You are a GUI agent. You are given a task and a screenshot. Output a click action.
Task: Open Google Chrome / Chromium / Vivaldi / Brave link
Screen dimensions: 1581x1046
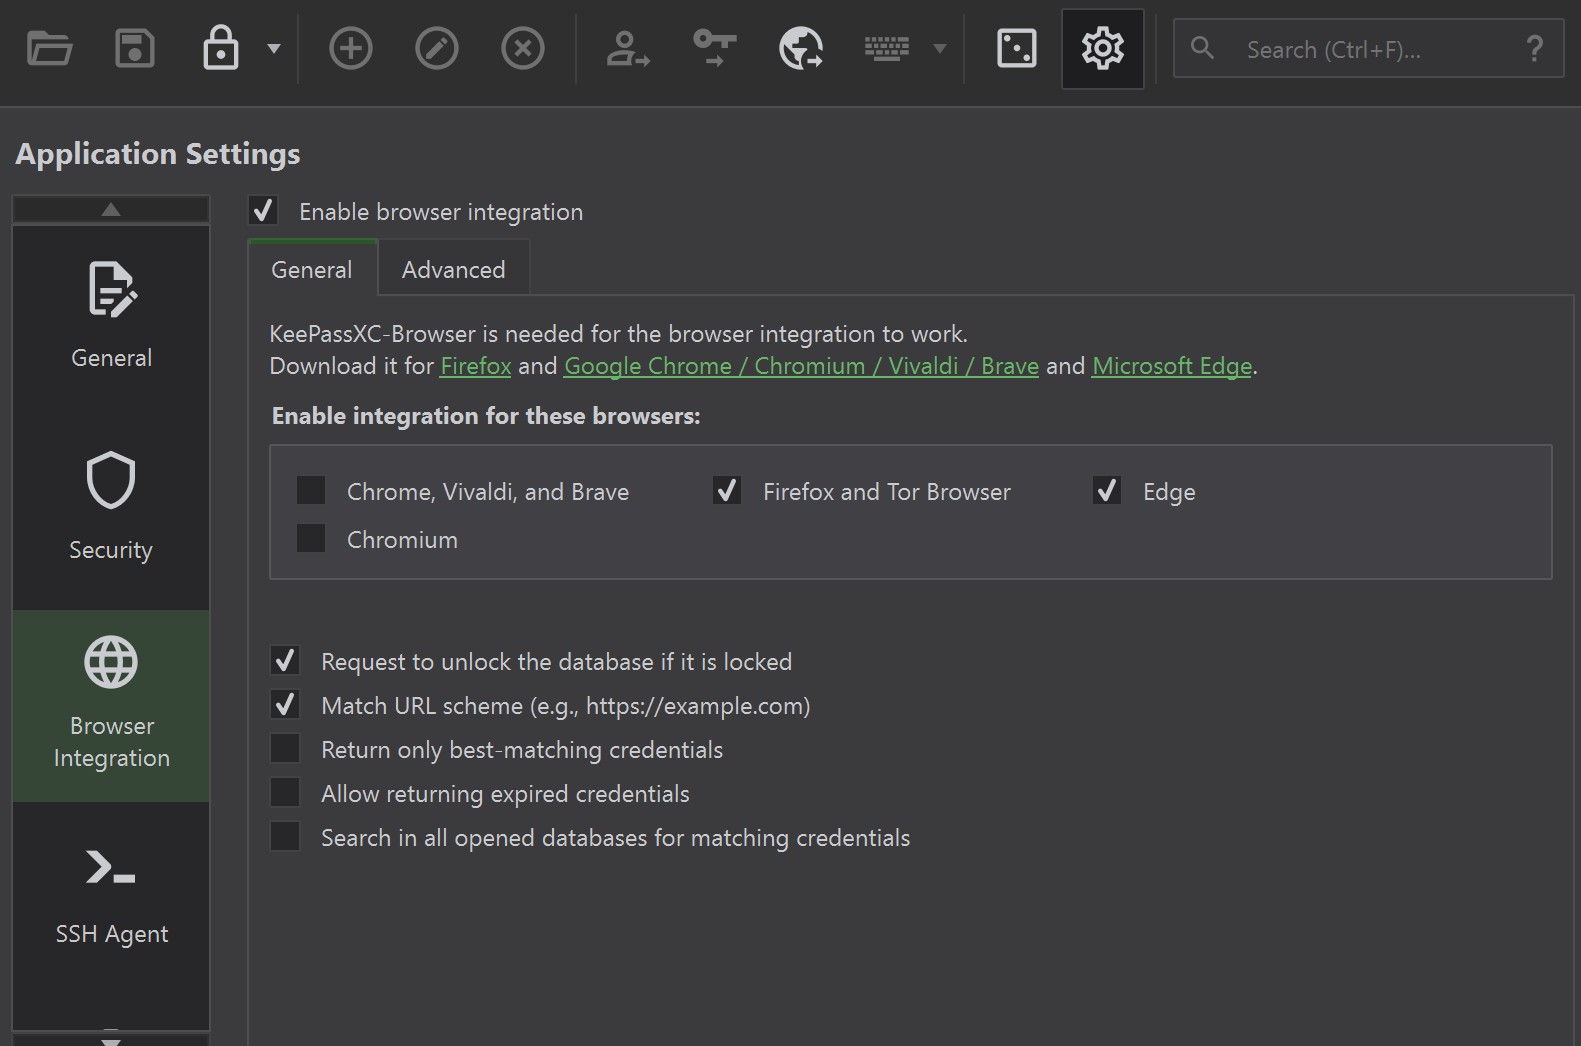pos(802,366)
